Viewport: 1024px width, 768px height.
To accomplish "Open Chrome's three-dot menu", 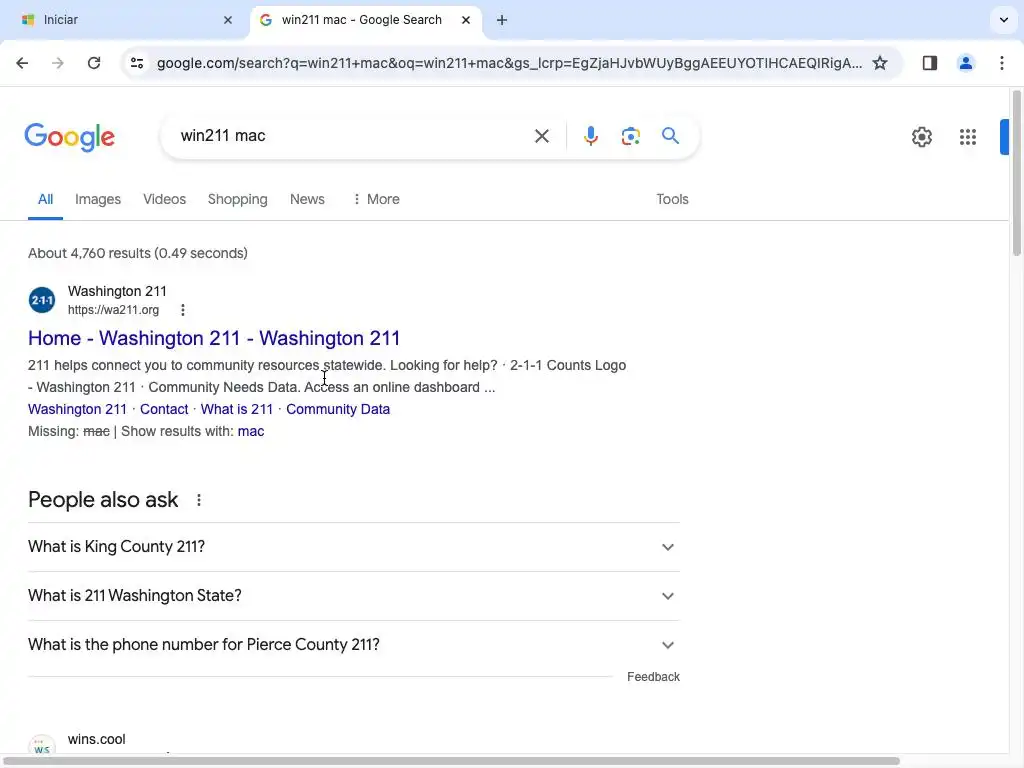I will (1002, 63).
